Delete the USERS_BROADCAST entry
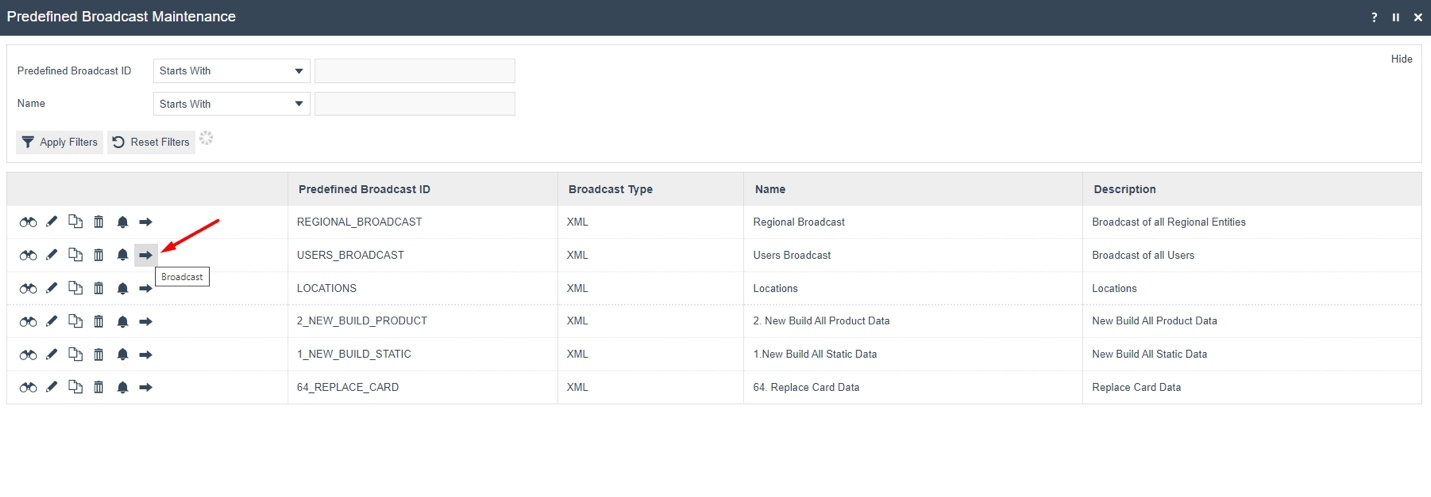Screen dimensions: 1431x497 coord(98,255)
